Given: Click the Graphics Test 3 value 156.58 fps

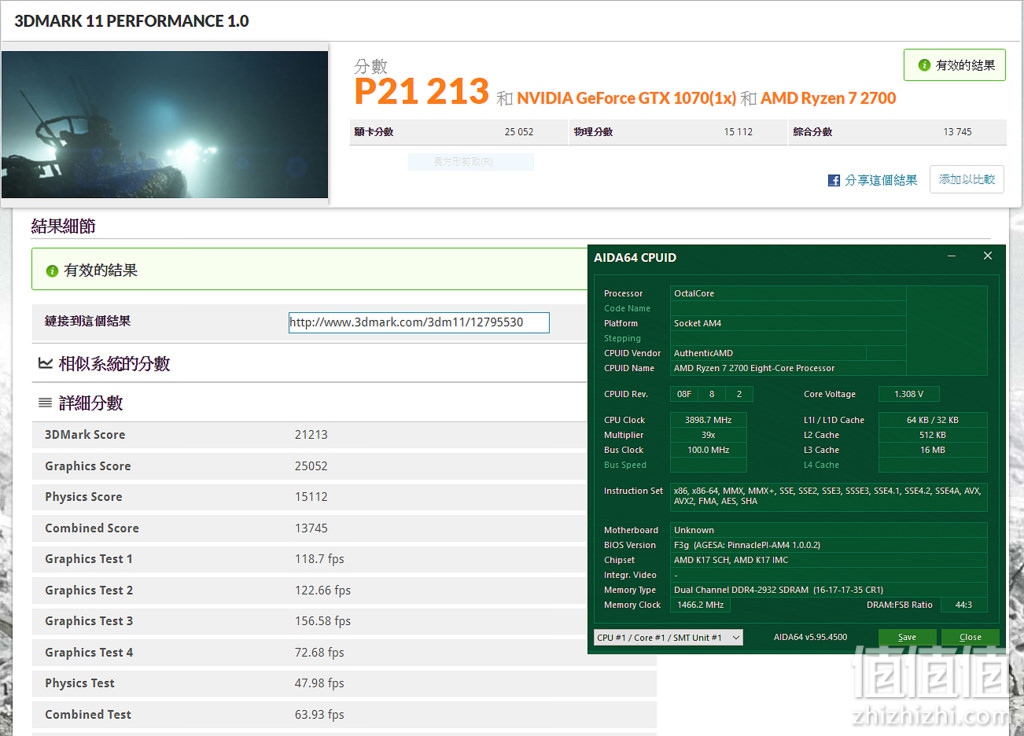Looking at the screenshot, I should pyautogui.click(x=323, y=621).
